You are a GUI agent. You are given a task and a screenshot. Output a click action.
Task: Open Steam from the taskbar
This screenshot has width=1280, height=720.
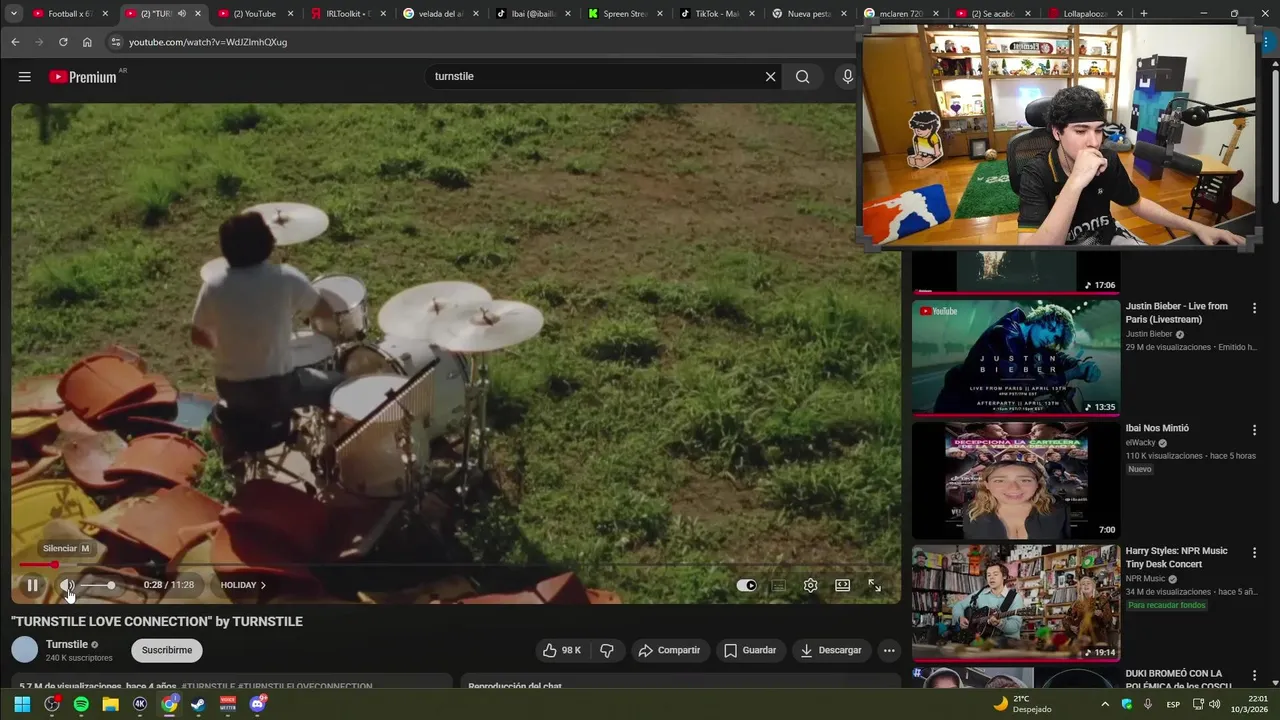198,704
